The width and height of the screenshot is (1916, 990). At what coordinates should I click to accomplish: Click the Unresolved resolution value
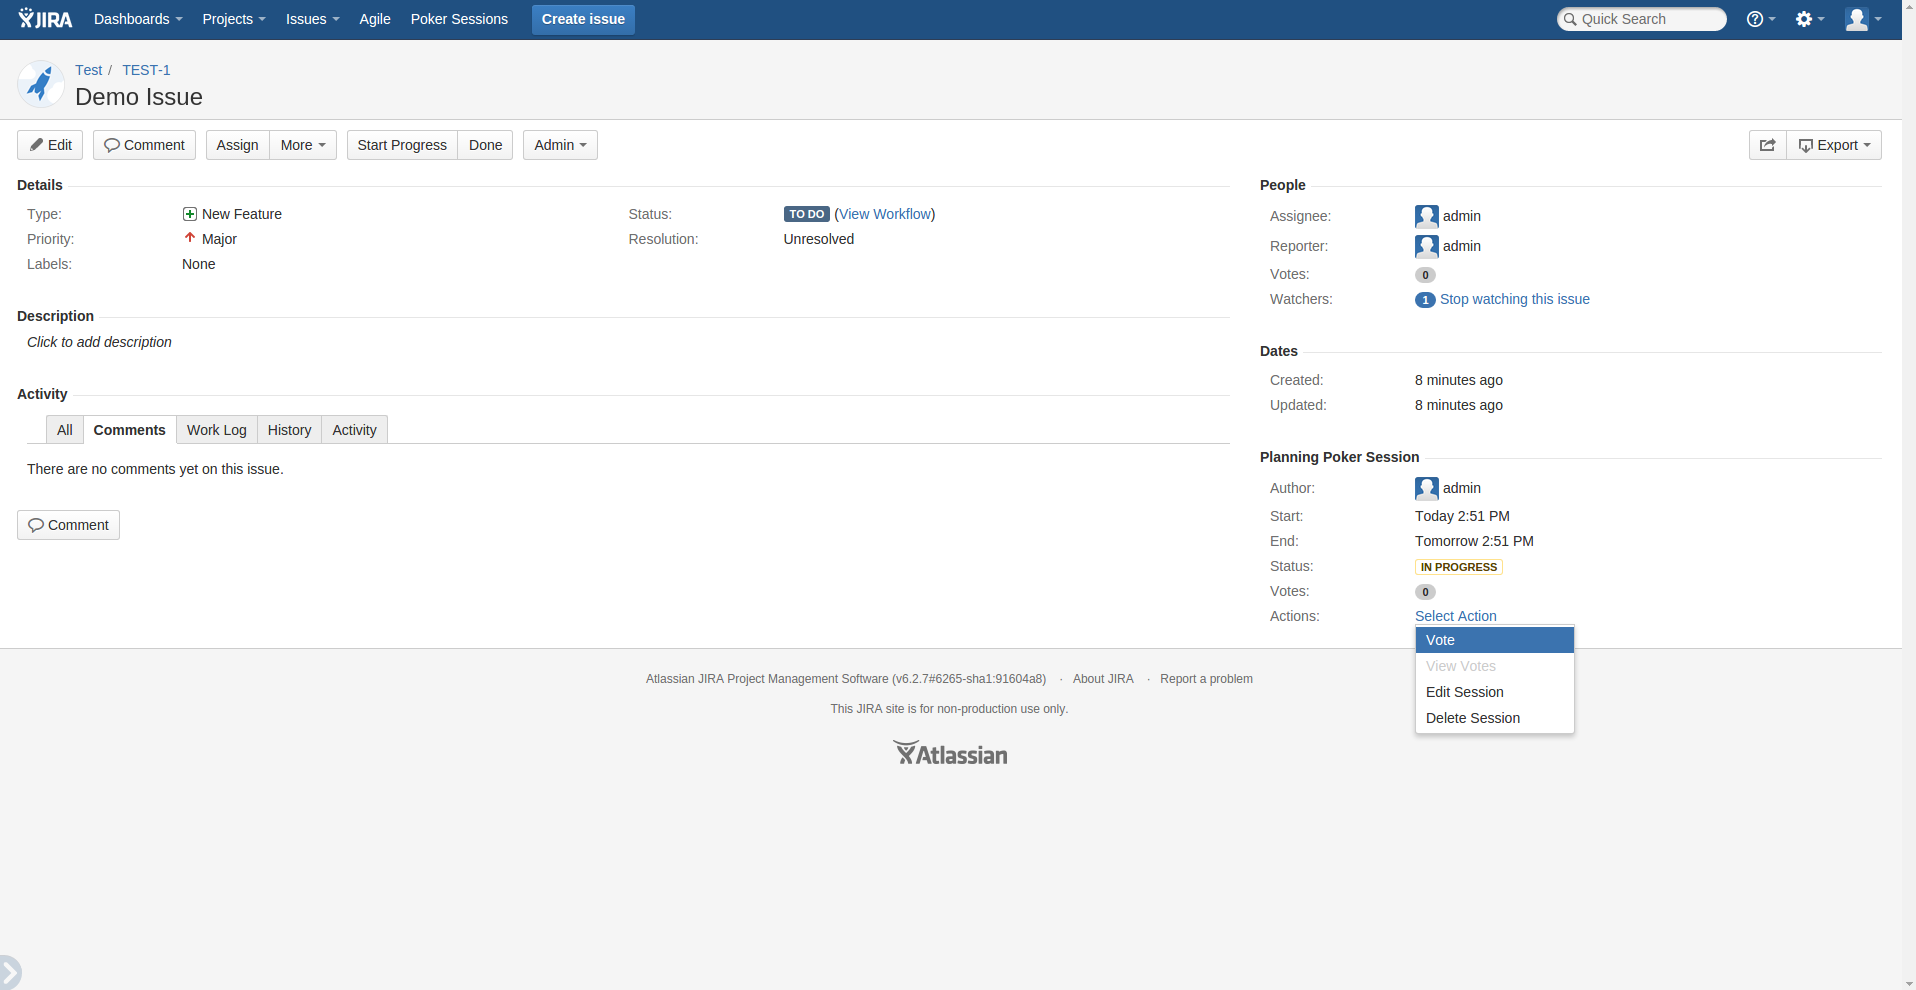(x=819, y=239)
